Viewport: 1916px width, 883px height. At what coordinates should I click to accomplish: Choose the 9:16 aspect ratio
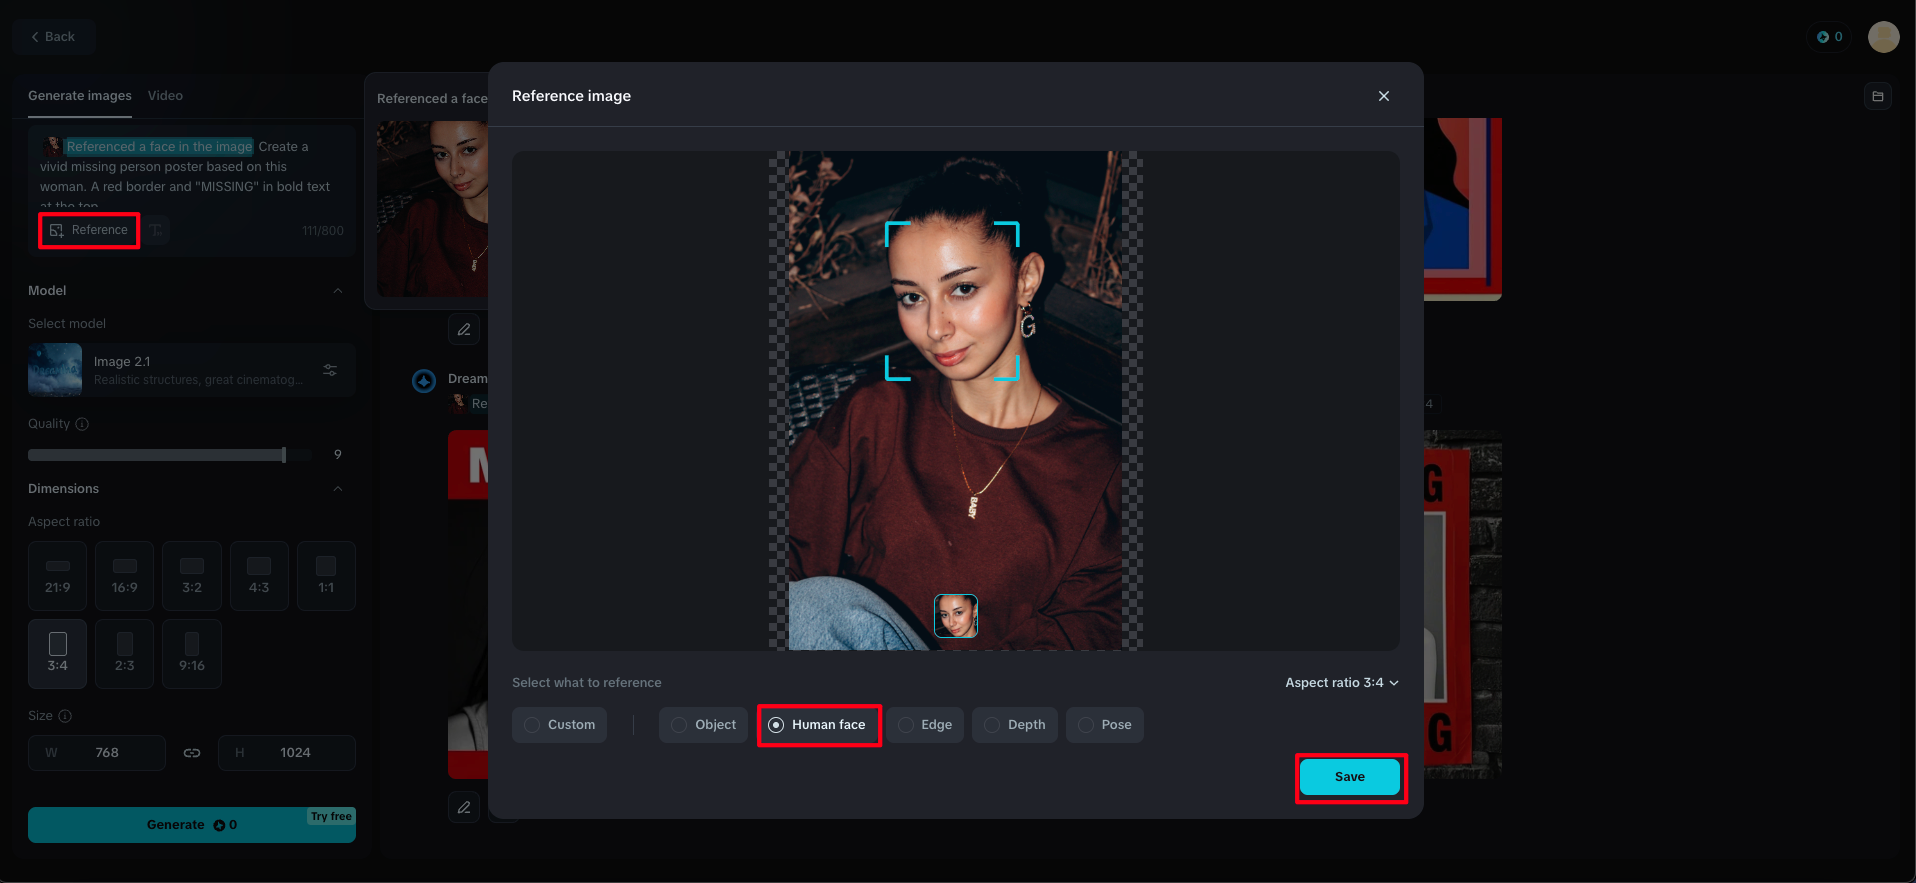tap(192, 654)
